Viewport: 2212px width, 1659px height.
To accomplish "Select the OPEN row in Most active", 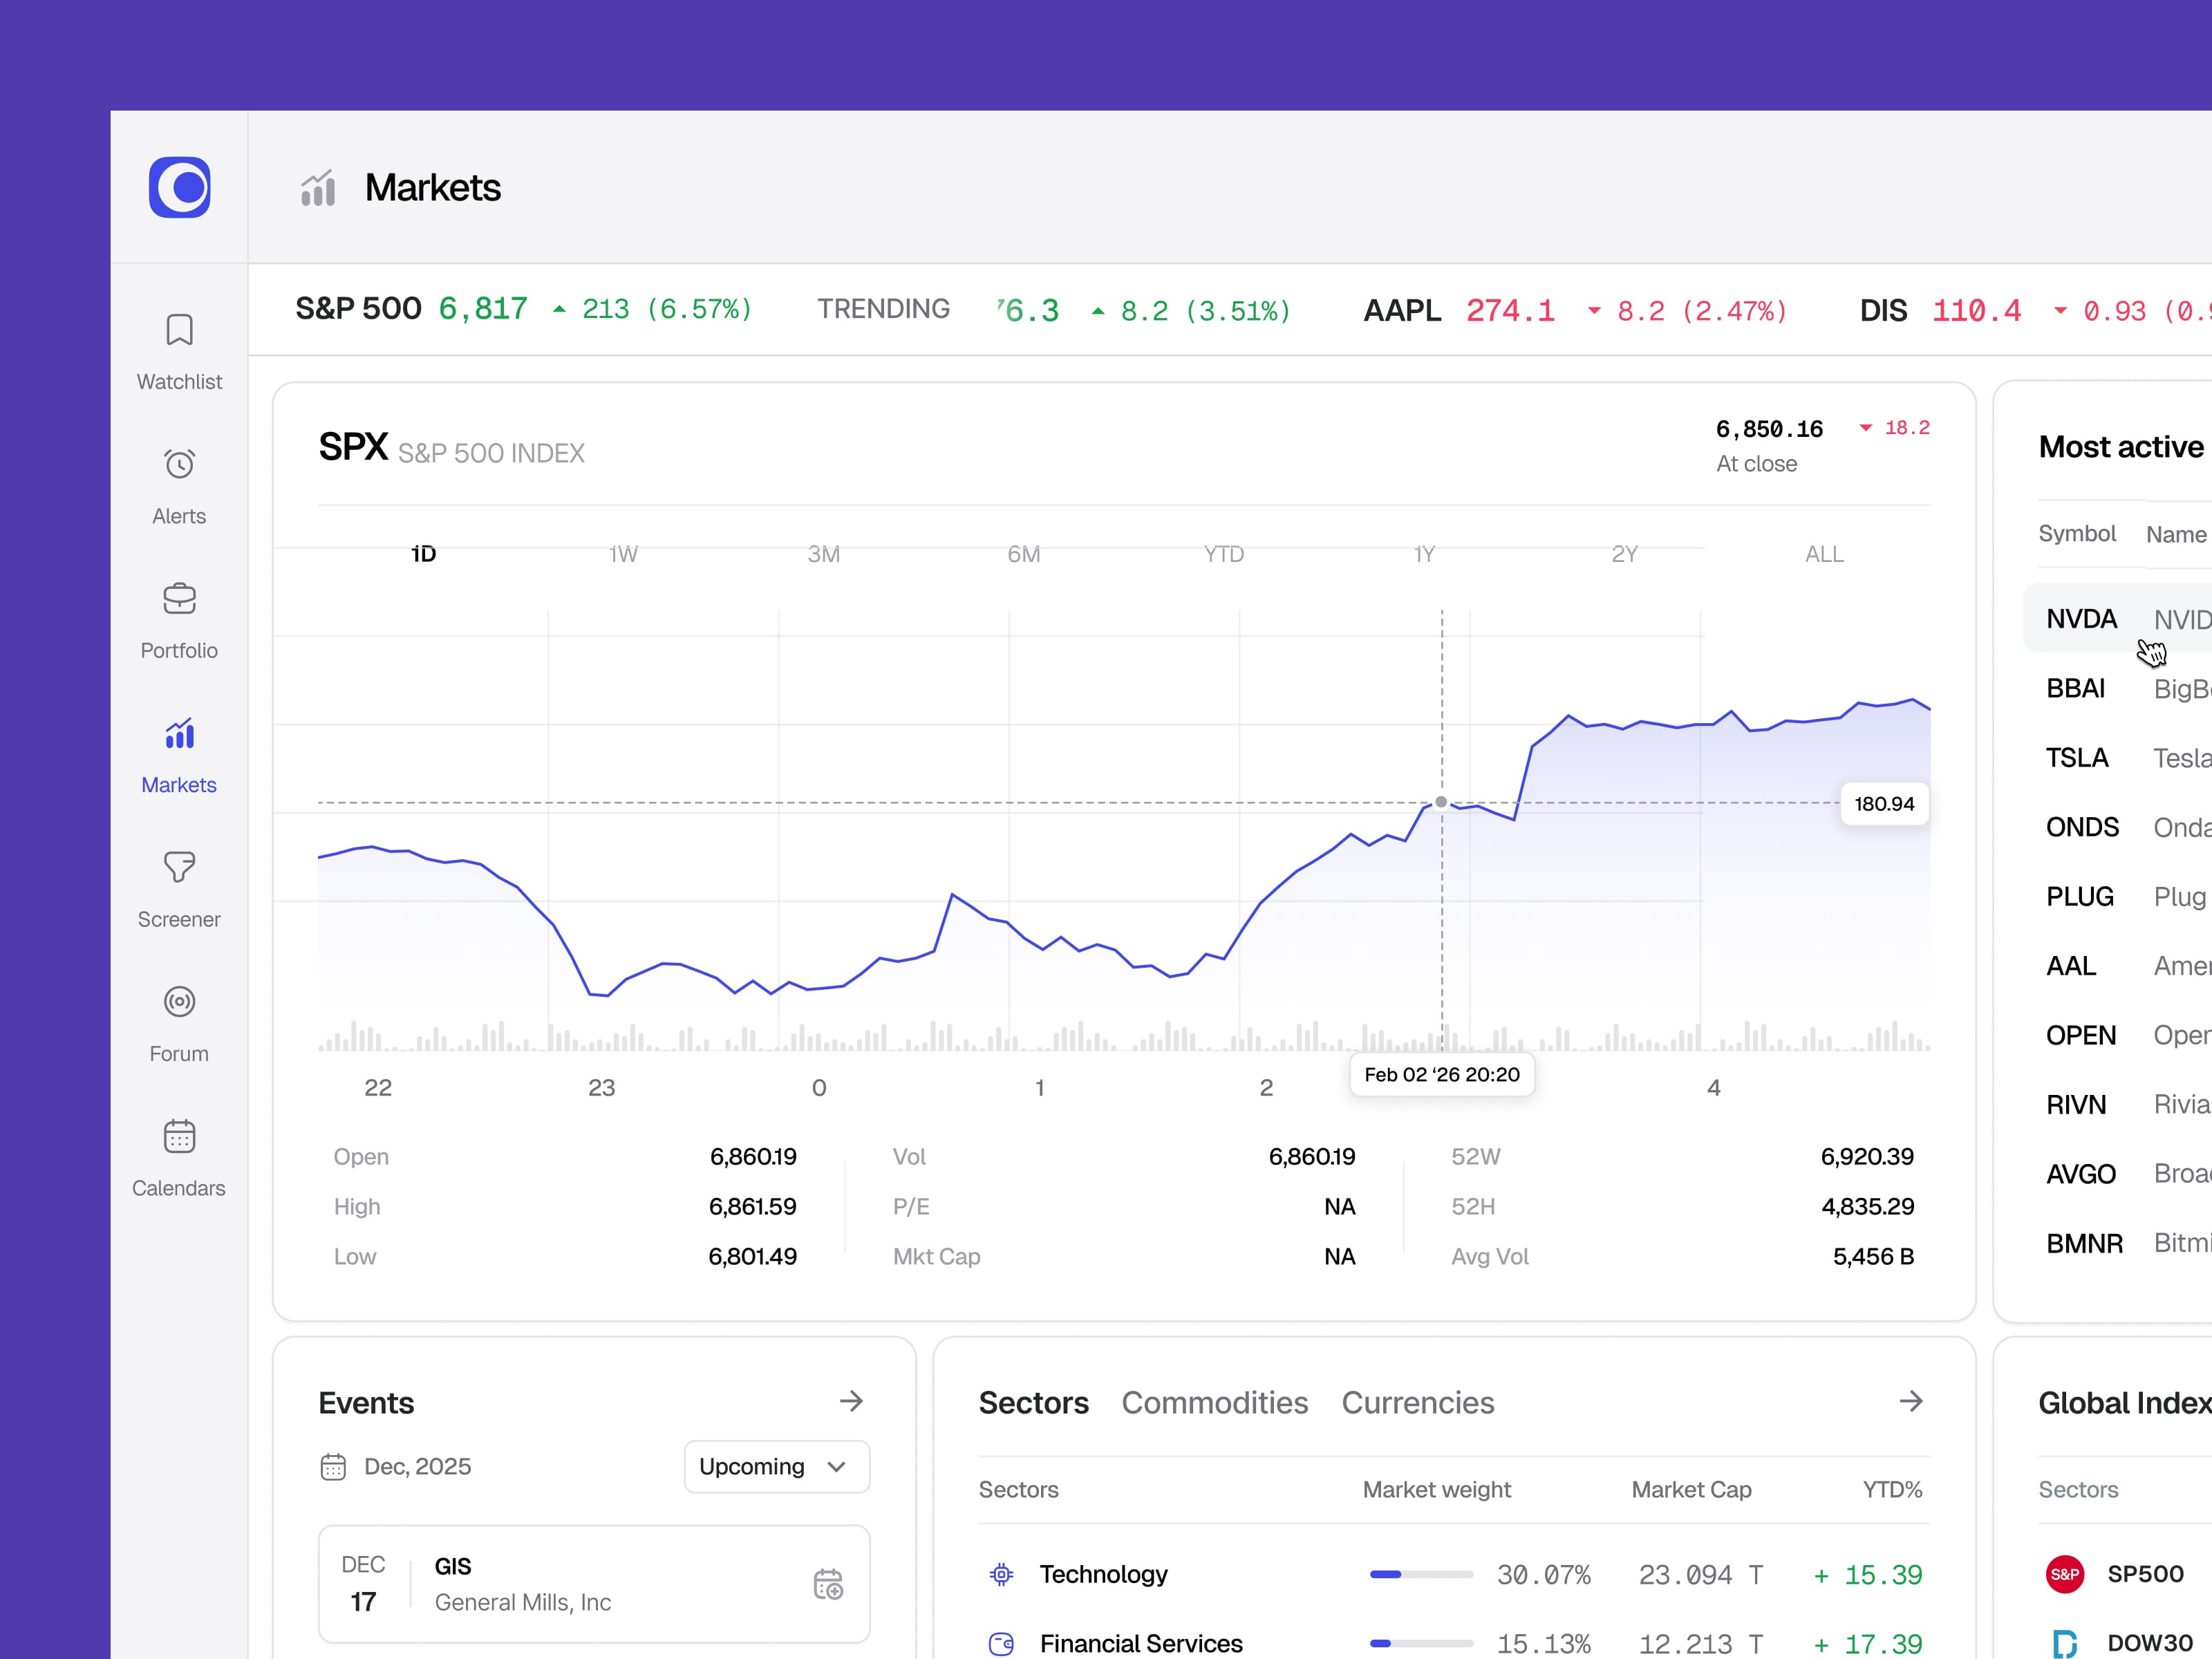I will 2118,1035.
